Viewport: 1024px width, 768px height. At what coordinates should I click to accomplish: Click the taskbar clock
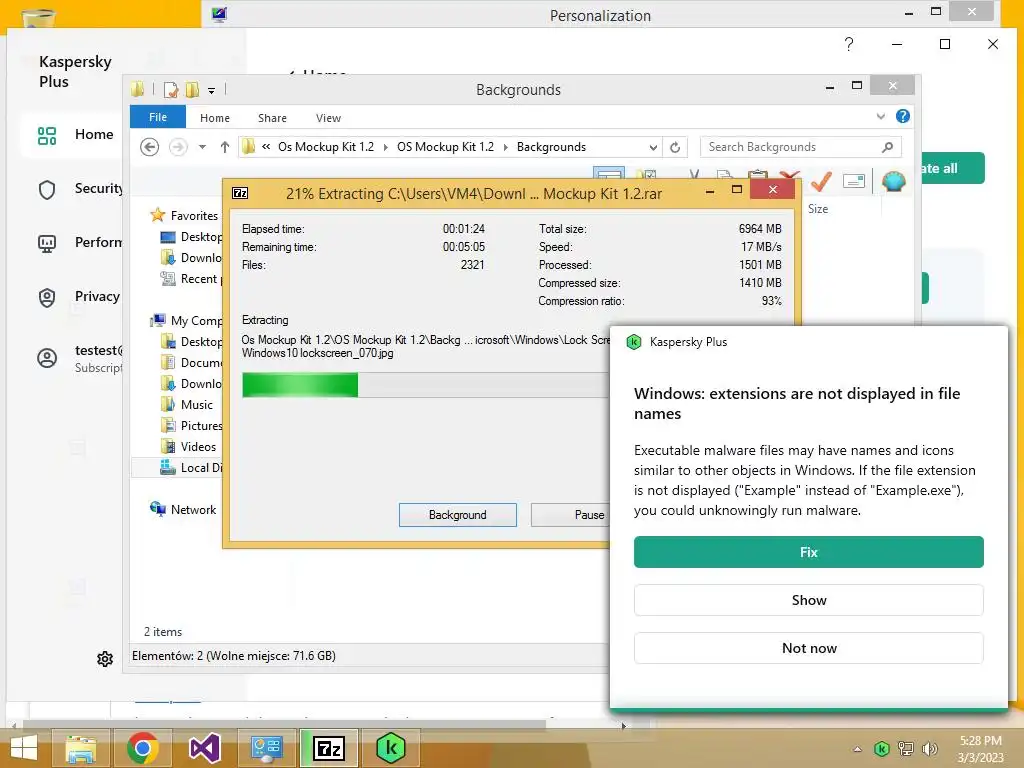(x=980, y=749)
